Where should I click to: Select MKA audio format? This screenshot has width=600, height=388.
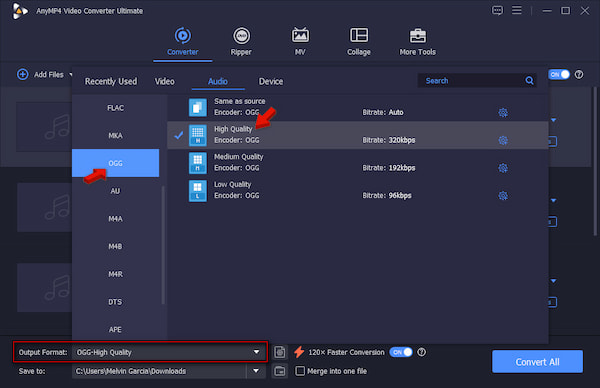coord(116,135)
